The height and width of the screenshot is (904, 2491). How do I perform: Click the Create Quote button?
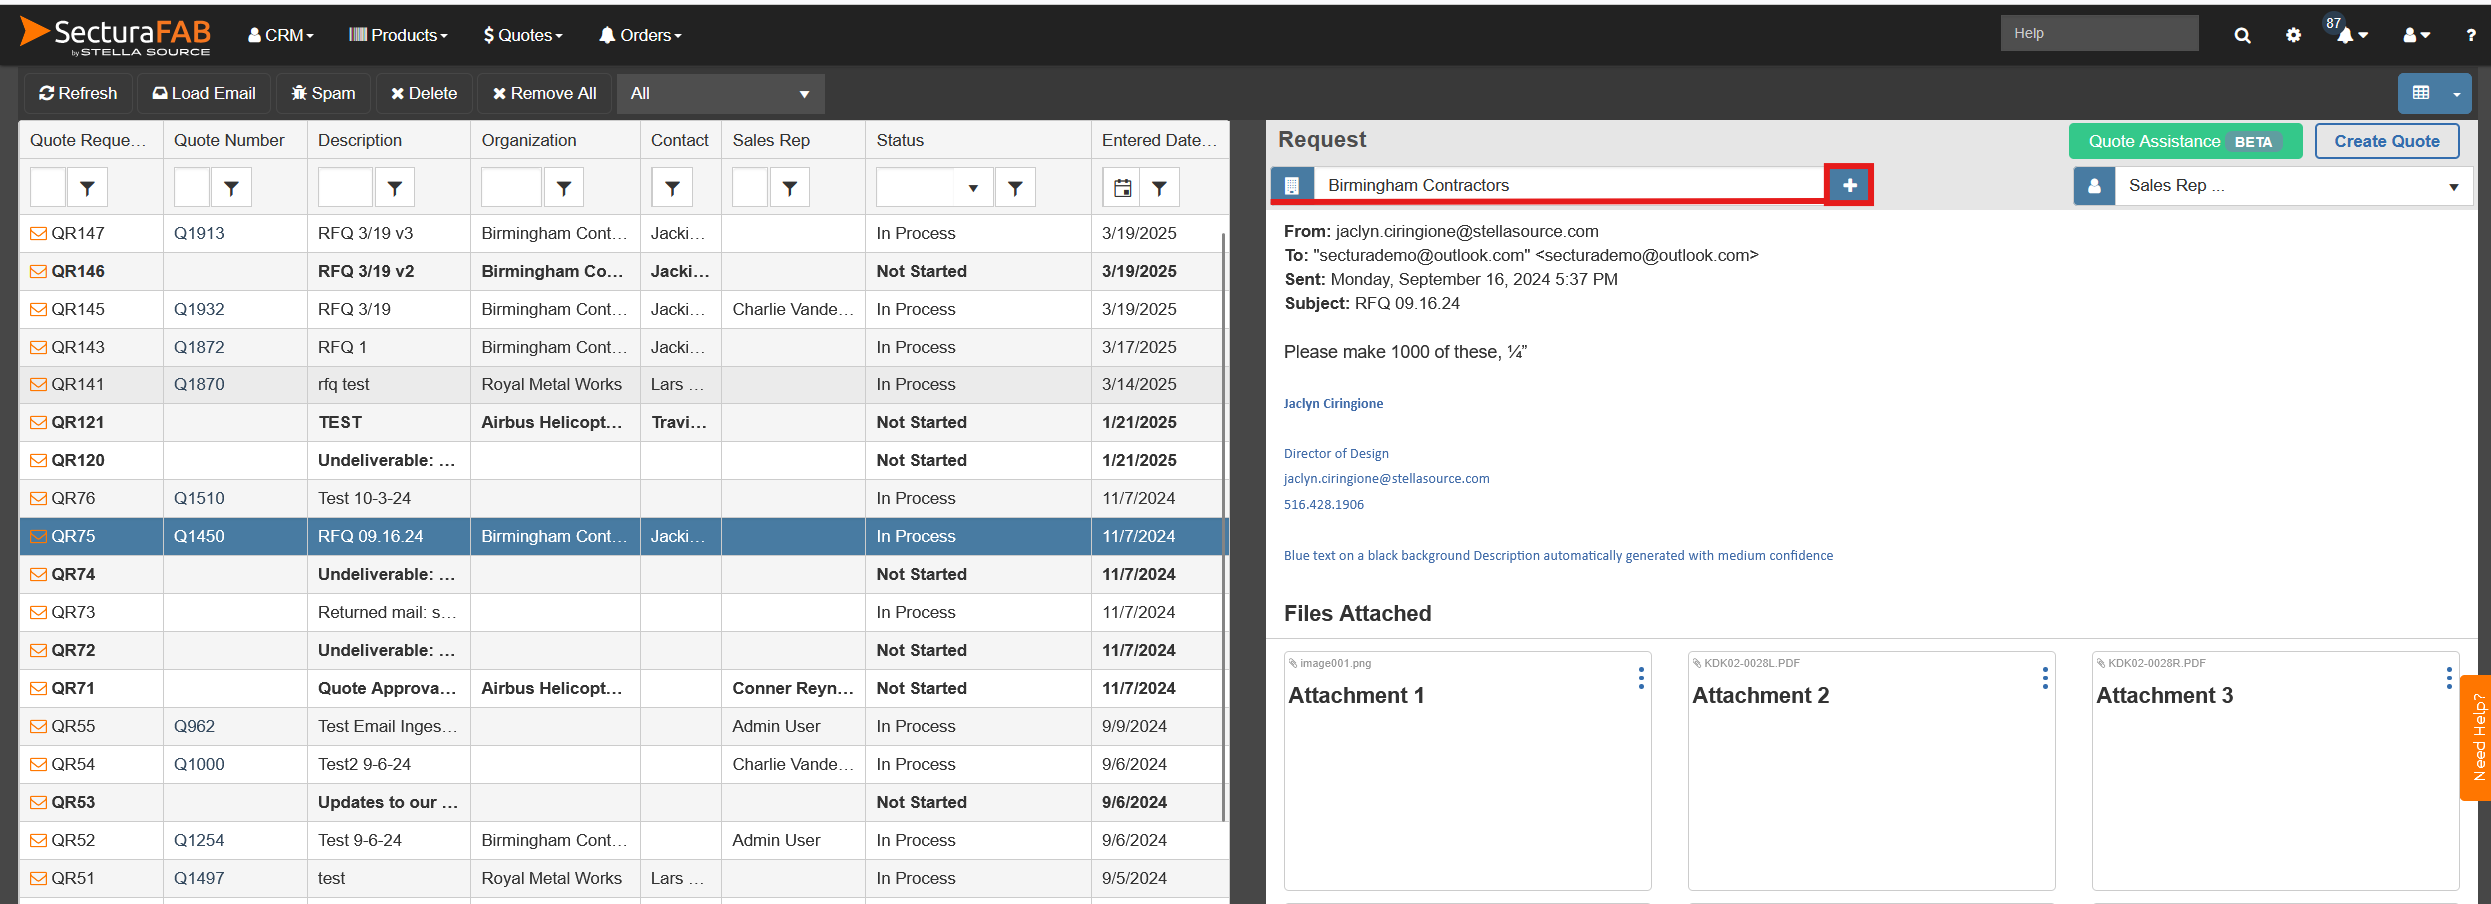2386,141
